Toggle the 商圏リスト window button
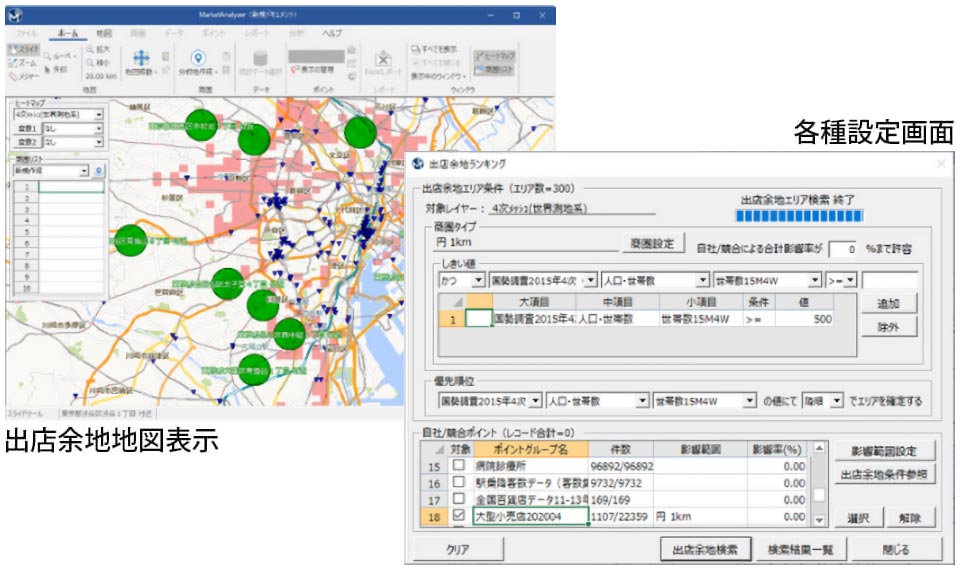 pos(495,70)
